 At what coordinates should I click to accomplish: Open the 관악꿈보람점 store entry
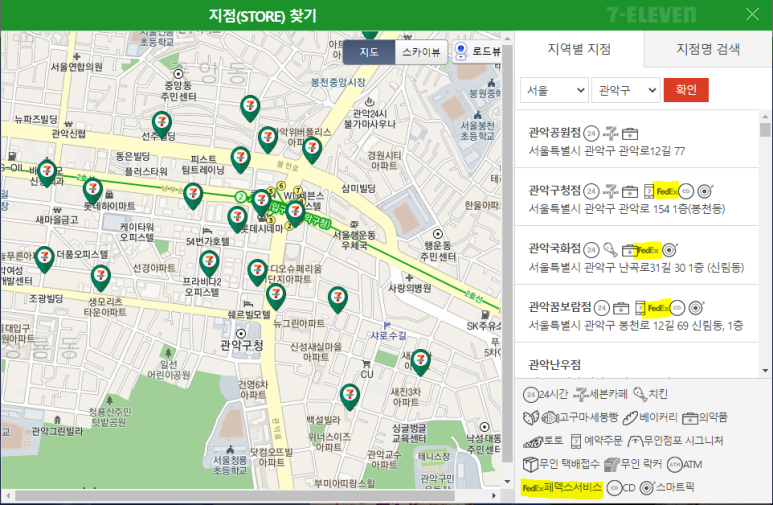point(636,314)
